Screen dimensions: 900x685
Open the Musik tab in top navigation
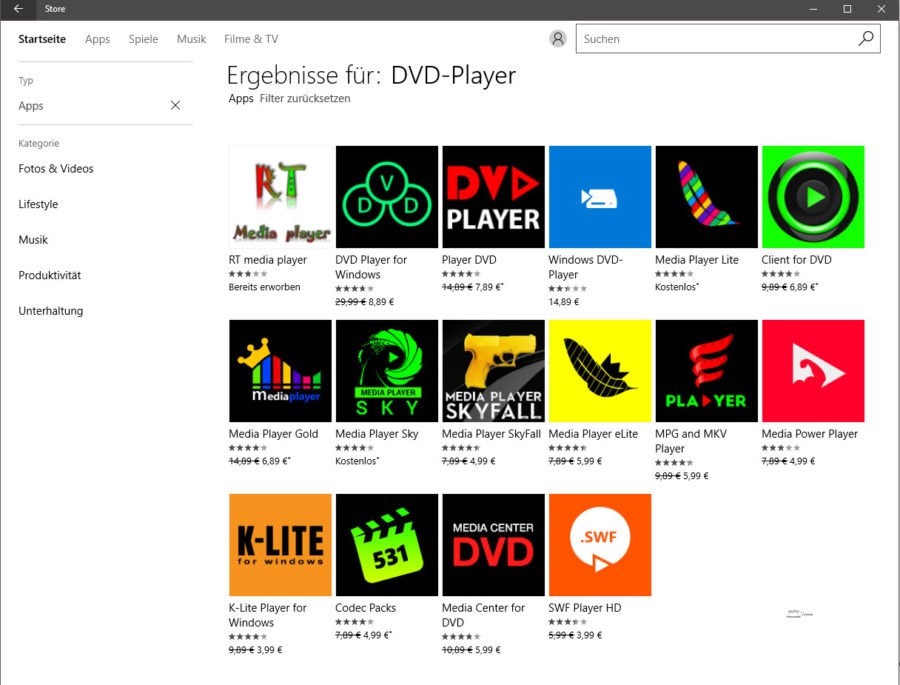point(191,39)
